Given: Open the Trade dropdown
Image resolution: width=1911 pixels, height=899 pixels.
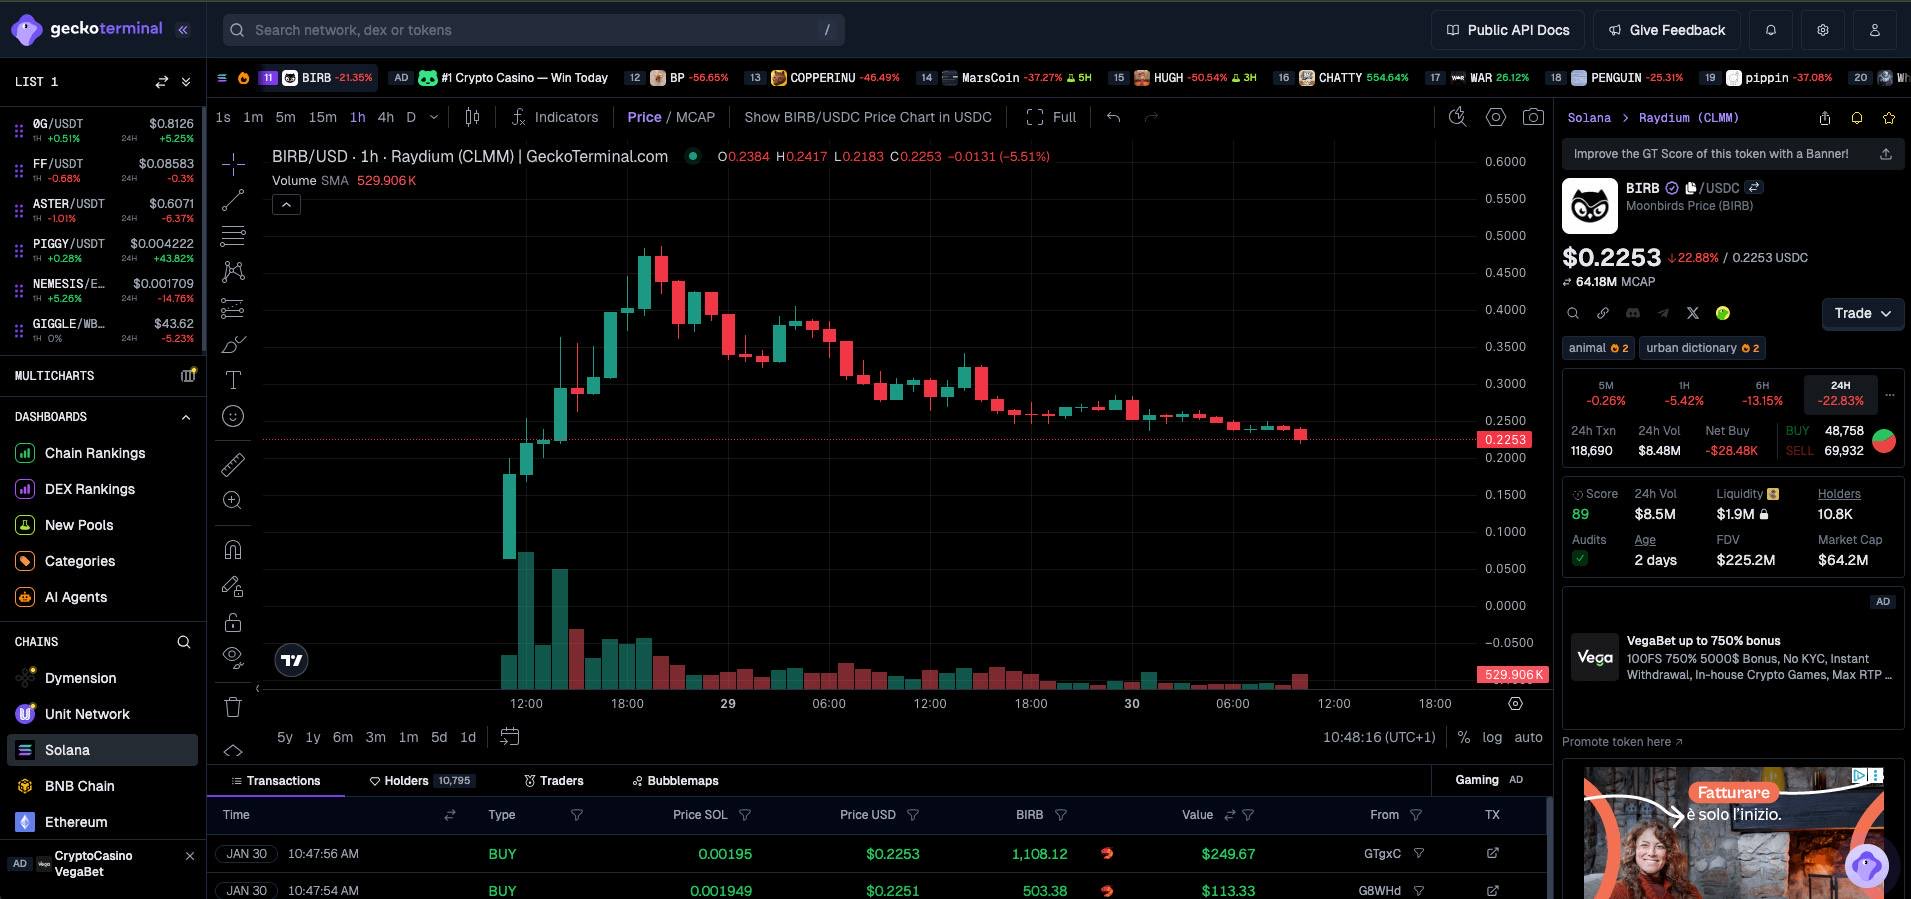Looking at the screenshot, I should (1863, 313).
